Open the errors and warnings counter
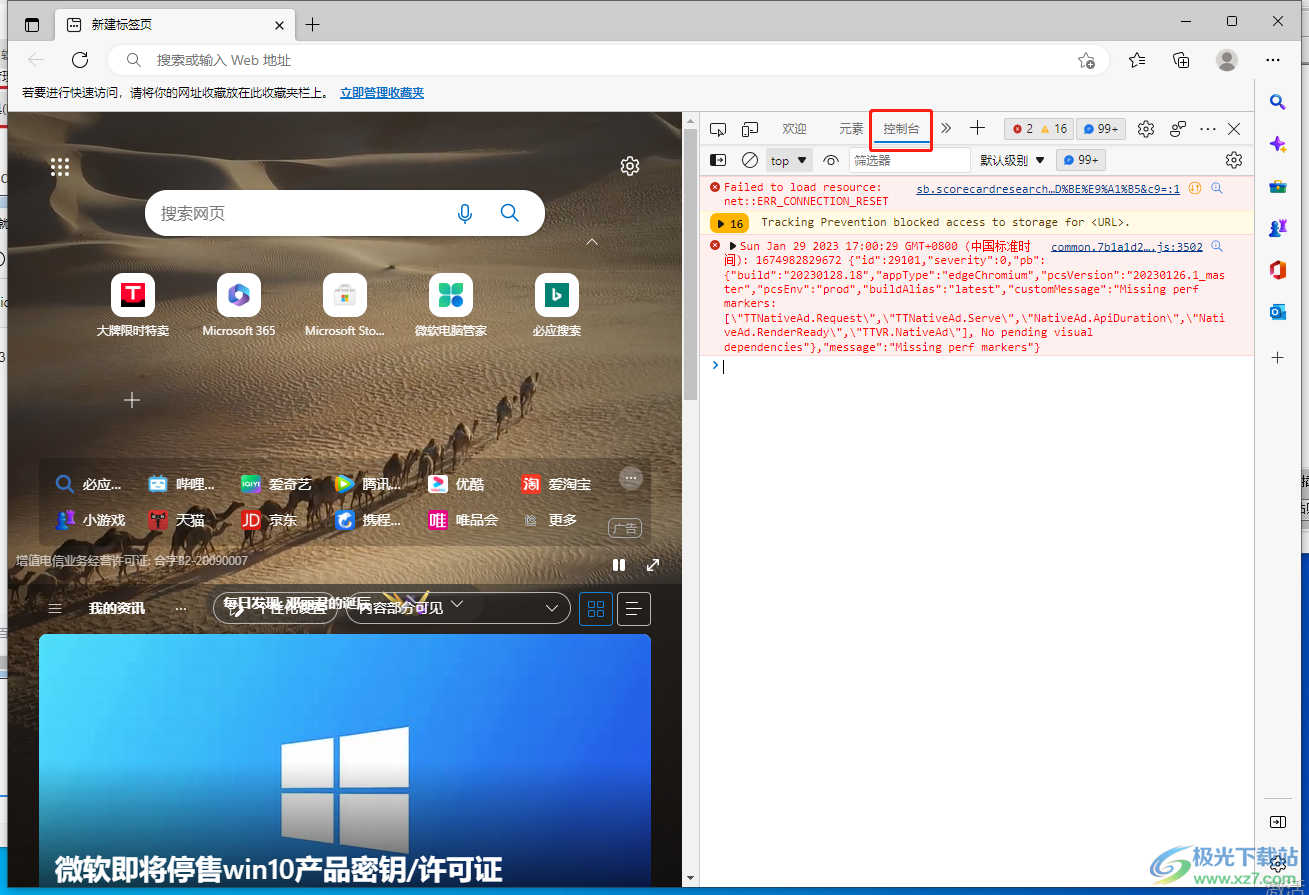Image resolution: width=1309 pixels, height=895 pixels. tap(1039, 129)
